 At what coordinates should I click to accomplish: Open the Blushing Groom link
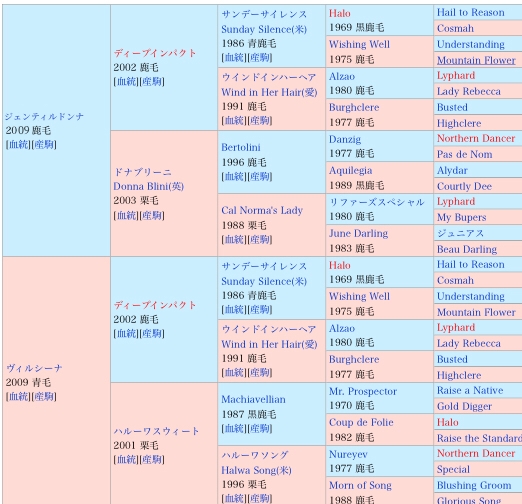pos(474,485)
